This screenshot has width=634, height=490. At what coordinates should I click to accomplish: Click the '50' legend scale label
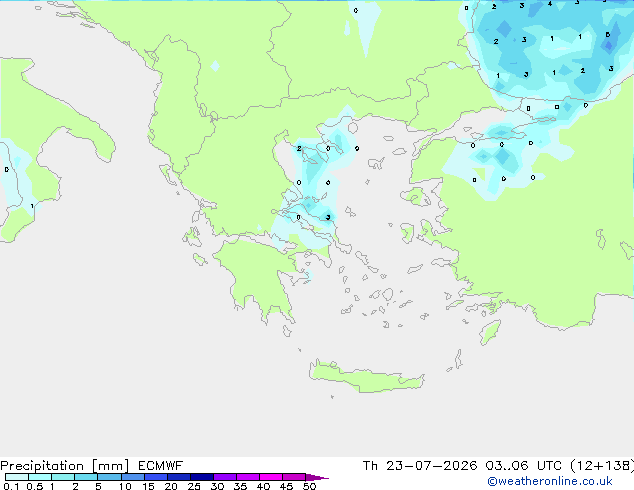pyautogui.click(x=309, y=486)
